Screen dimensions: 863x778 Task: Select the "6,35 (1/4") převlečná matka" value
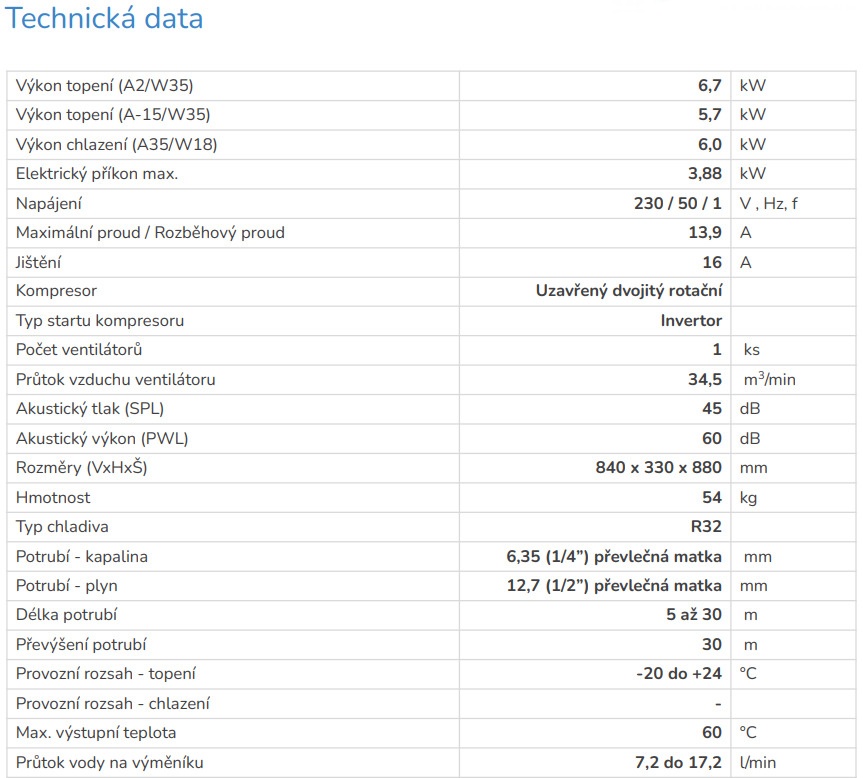[614, 556]
